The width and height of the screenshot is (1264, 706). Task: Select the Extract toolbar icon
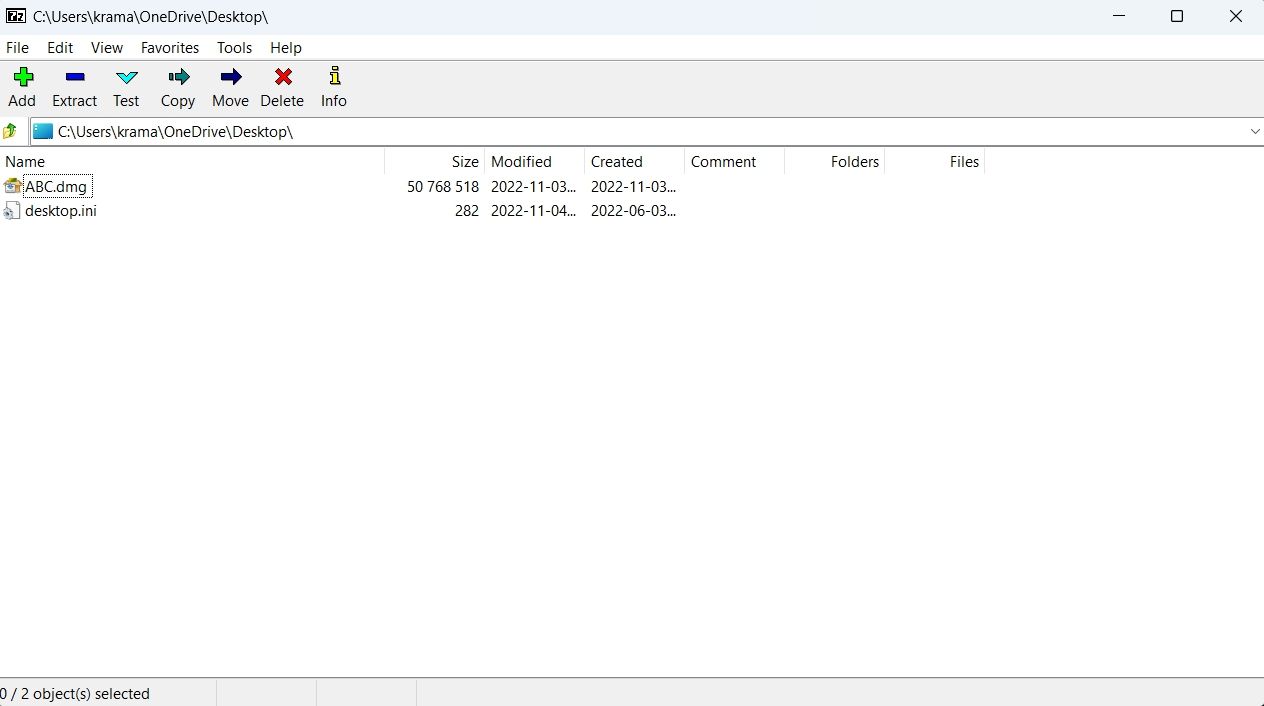[x=74, y=87]
